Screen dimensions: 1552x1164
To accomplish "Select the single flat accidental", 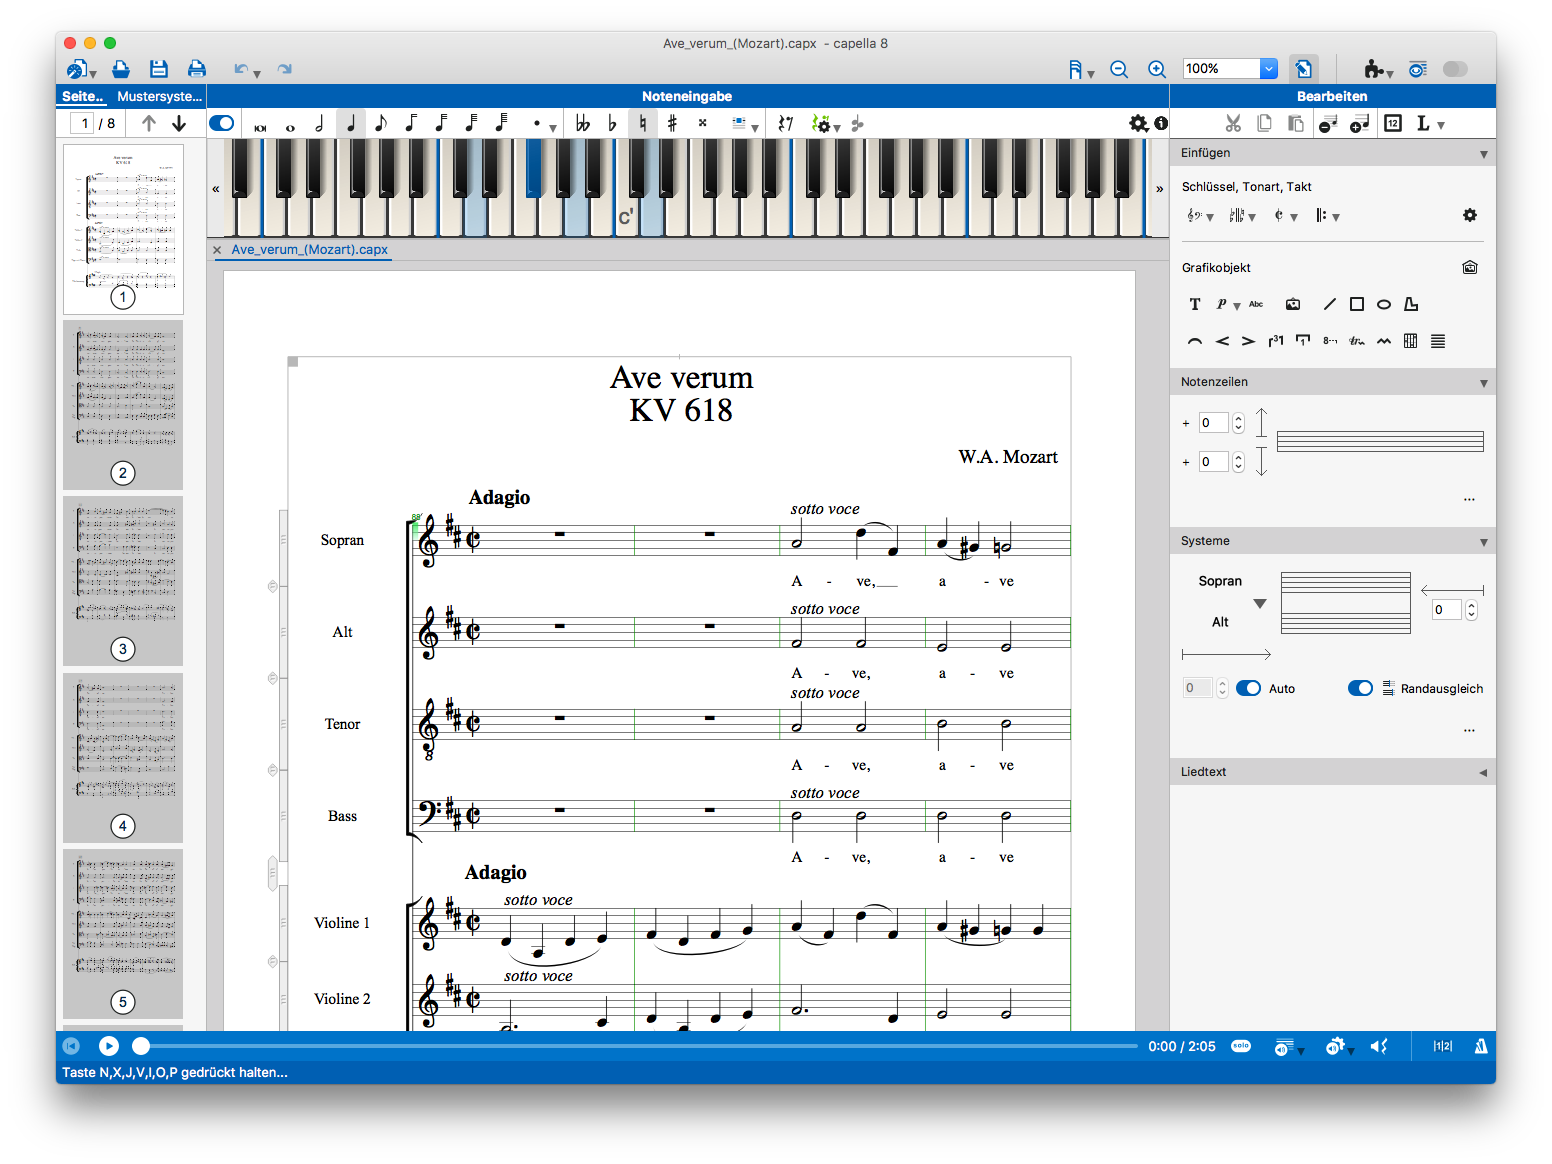I will (612, 123).
